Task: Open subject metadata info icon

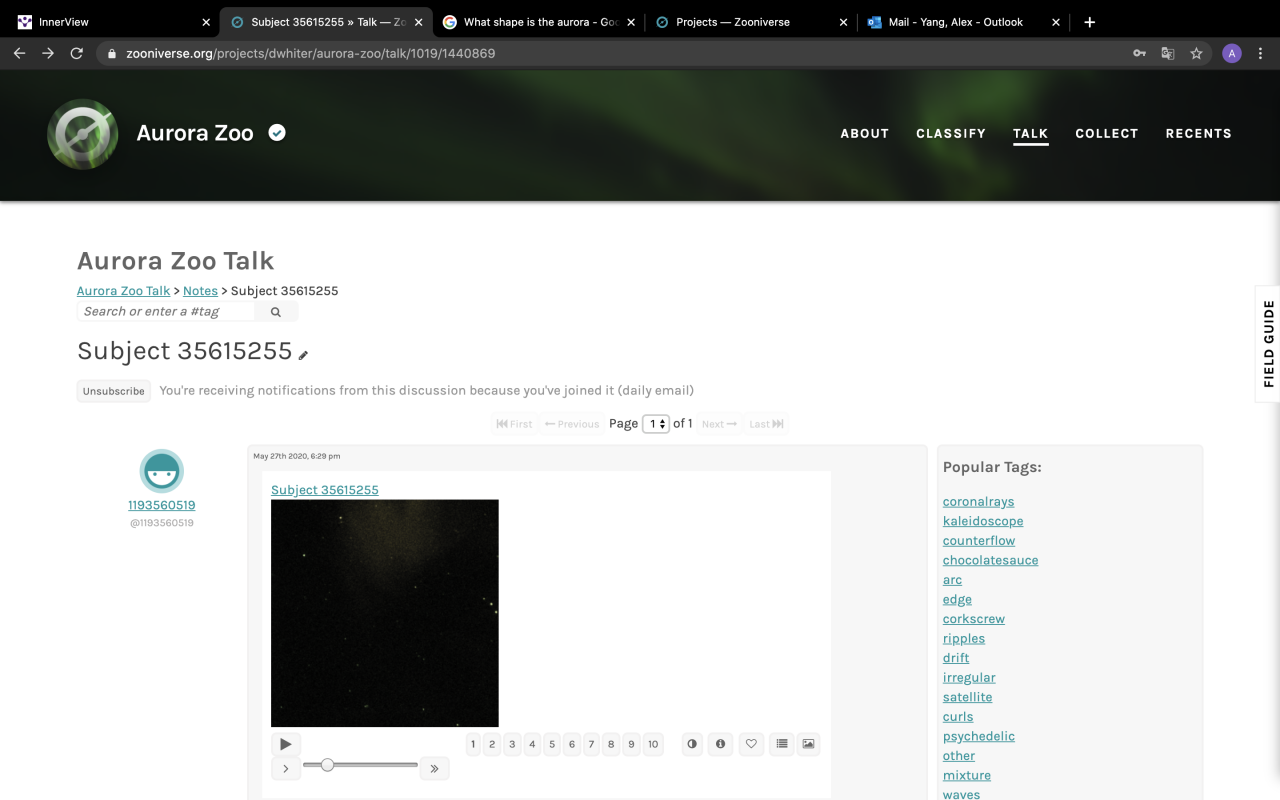Action: click(x=720, y=744)
